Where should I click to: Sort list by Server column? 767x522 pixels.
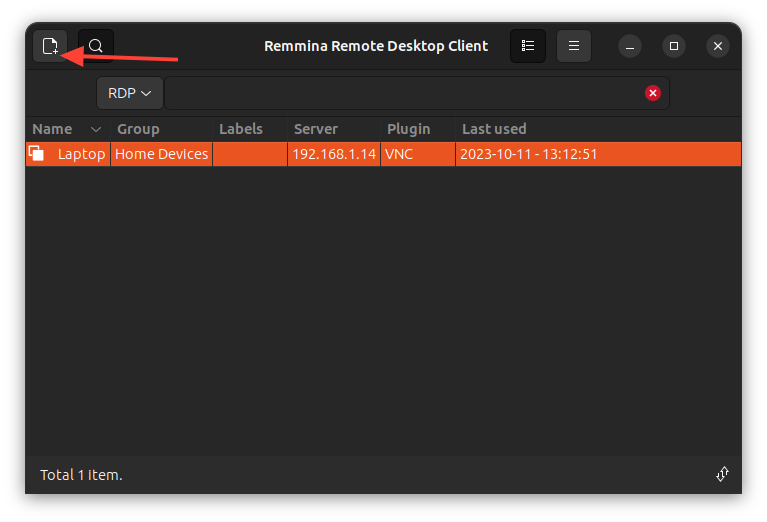(316, 129)
